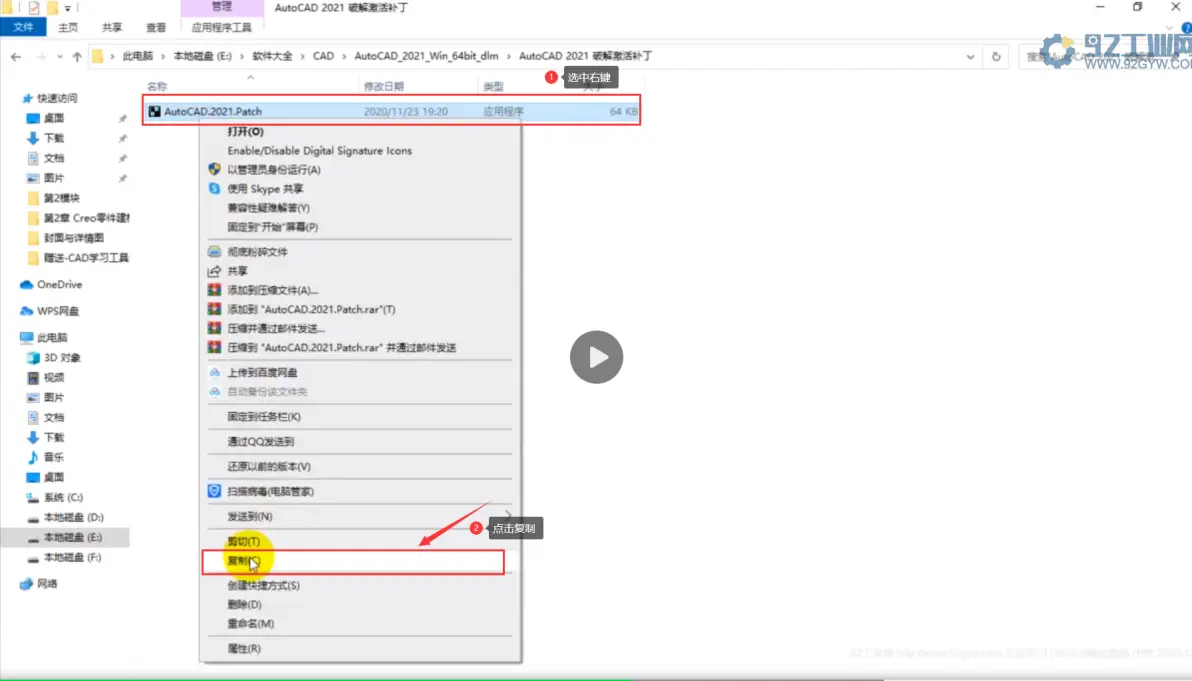Open 属性(R) properties entry
1192x681 pixels.
(x=243, y=648)
